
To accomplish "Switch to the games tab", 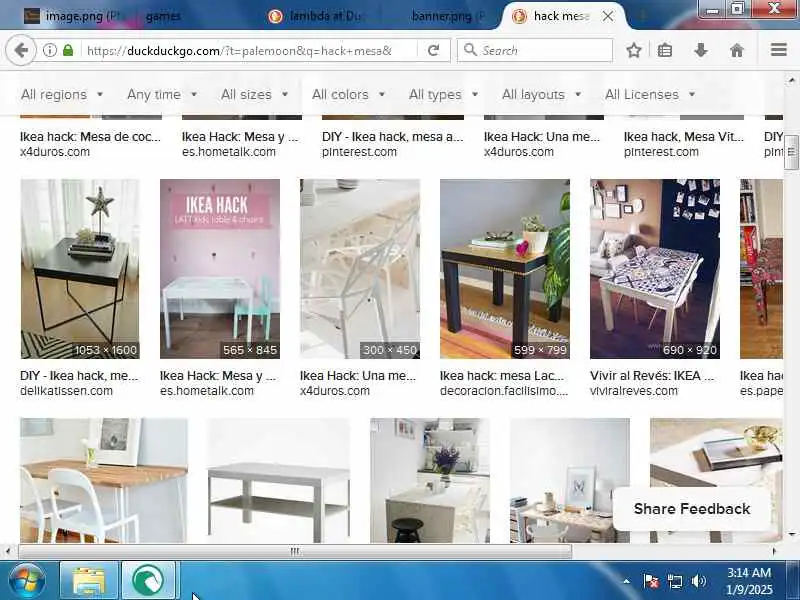I will click(163, 16).
